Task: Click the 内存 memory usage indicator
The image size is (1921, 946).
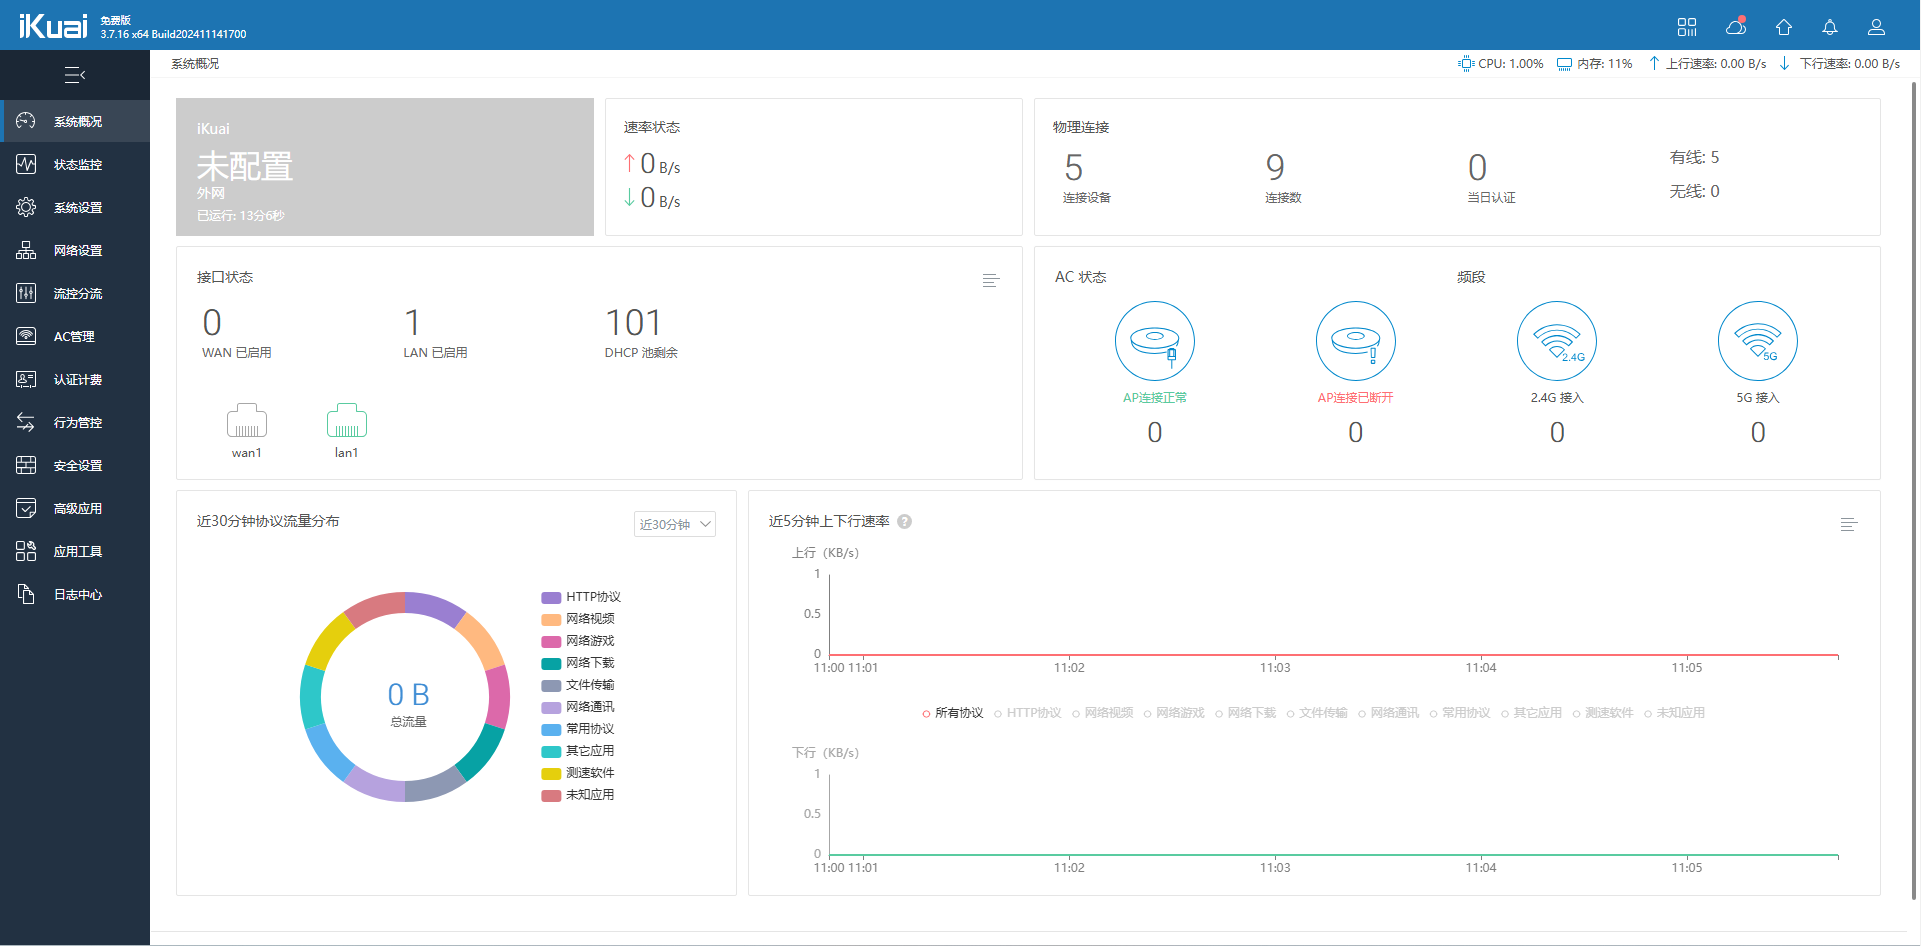Action: [1595, 63]
